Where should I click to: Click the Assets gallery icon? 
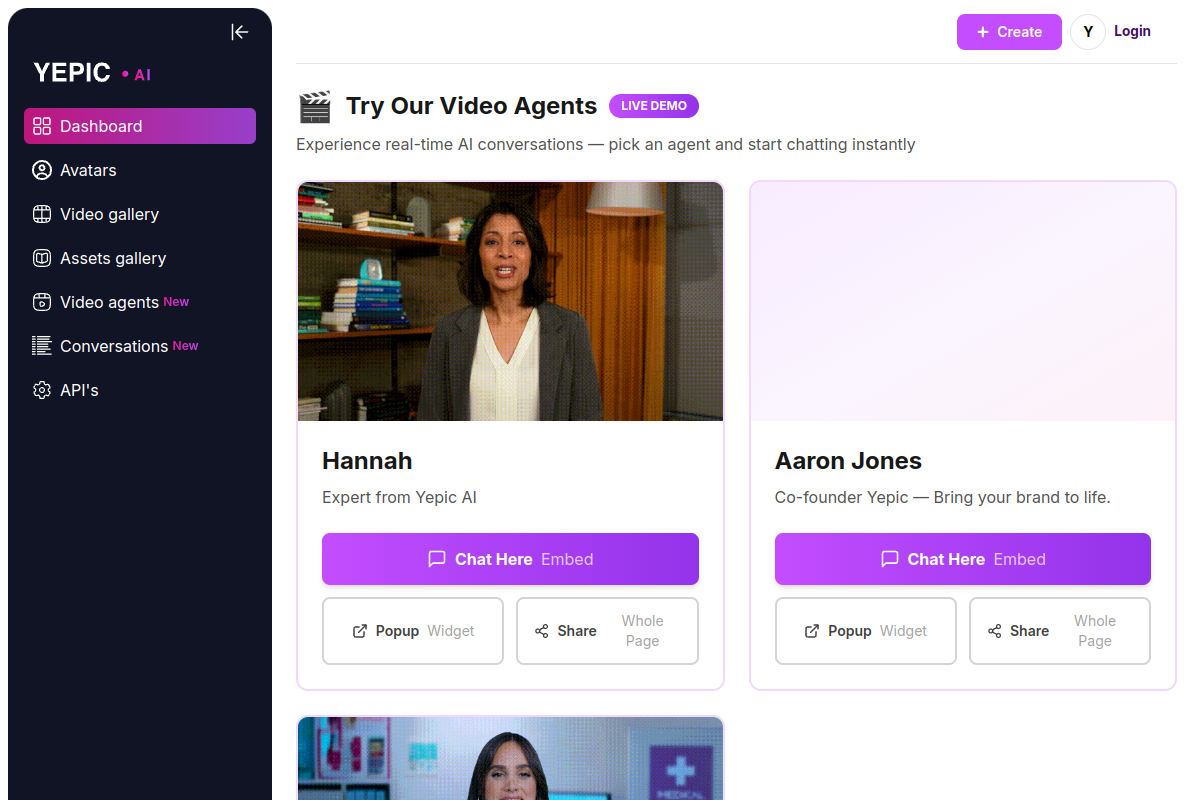click(x=42, y=258)
